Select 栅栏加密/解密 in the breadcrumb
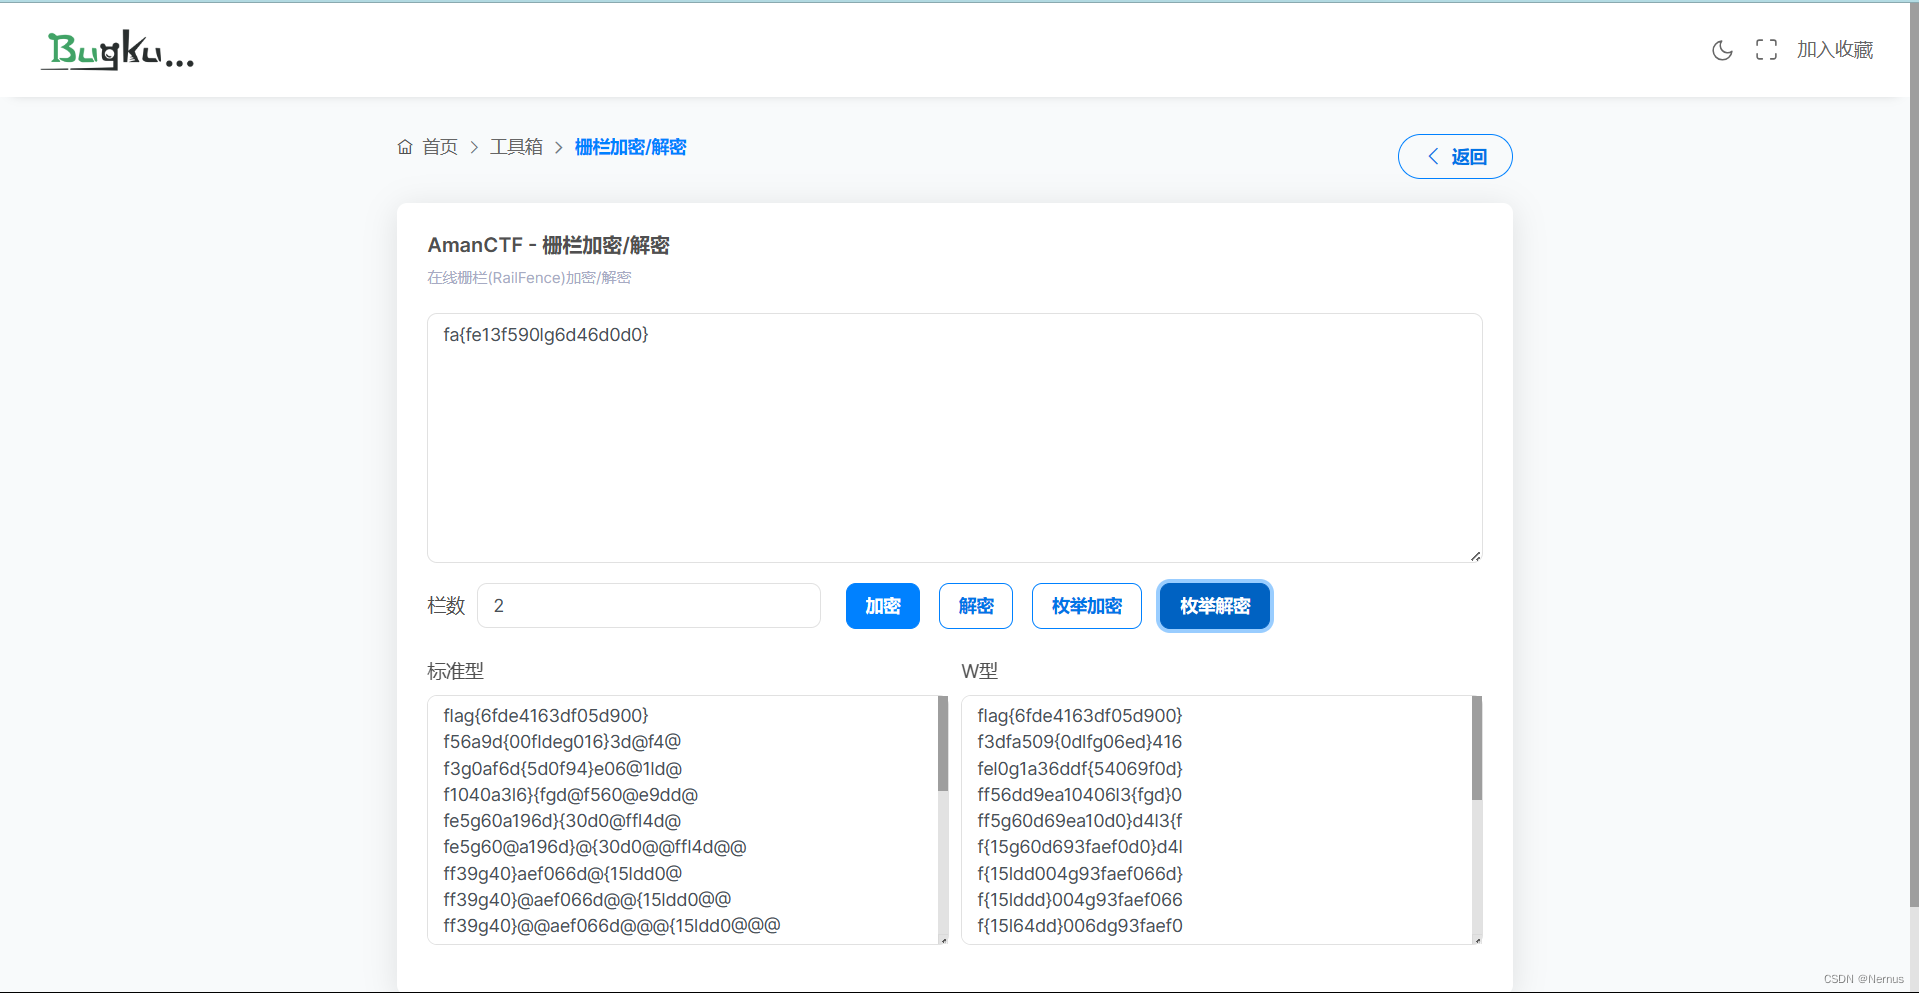 click(630, 146)
